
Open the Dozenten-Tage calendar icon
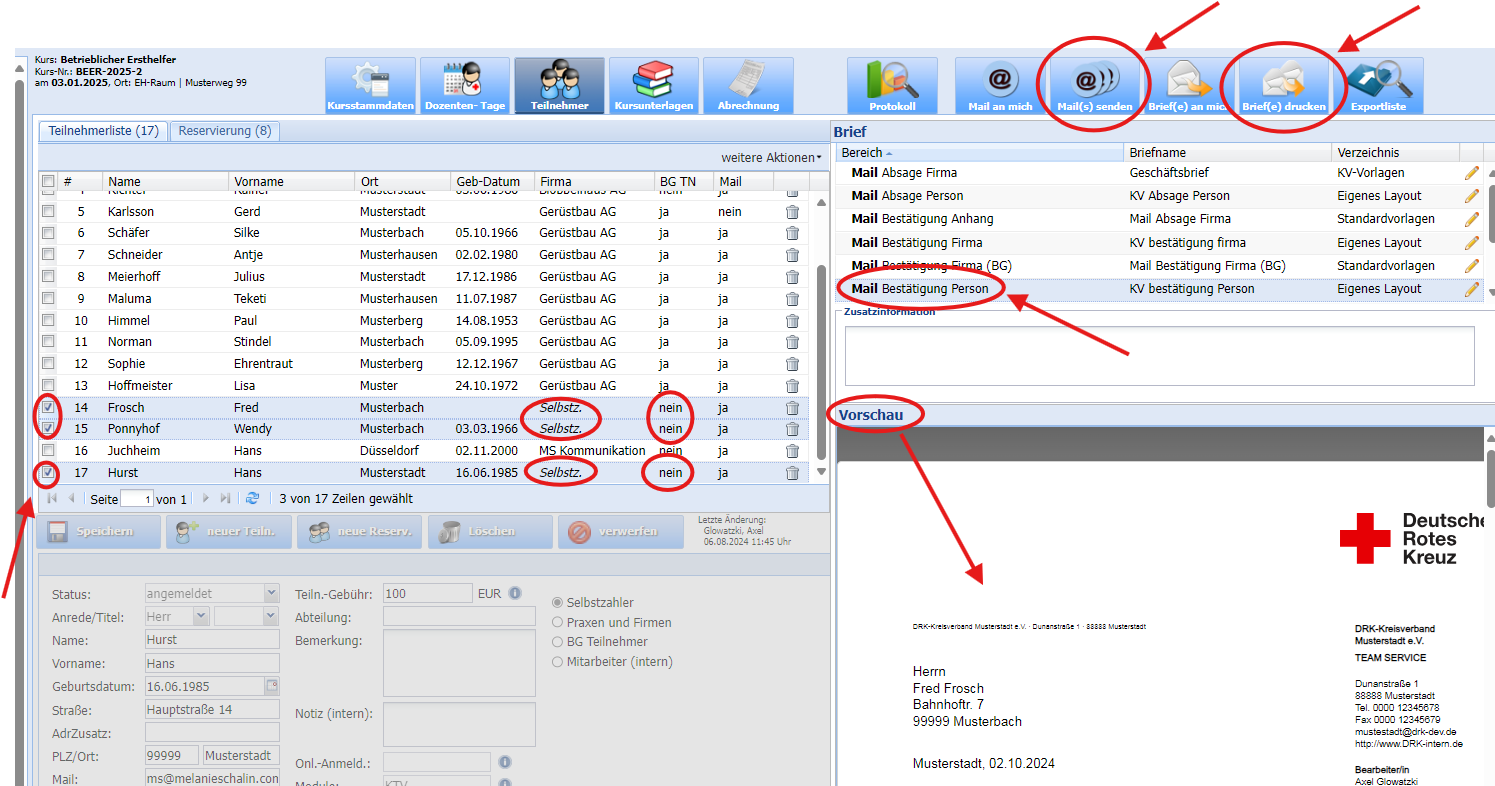click(464, 85)
